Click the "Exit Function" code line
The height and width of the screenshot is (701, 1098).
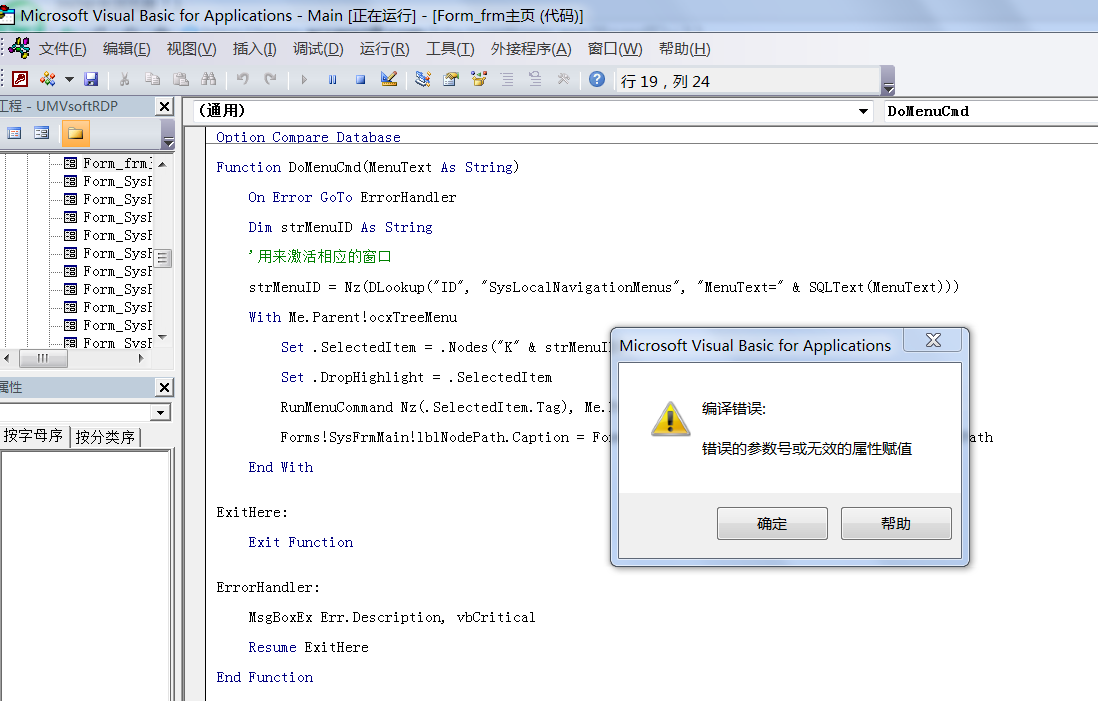(300, 543)
